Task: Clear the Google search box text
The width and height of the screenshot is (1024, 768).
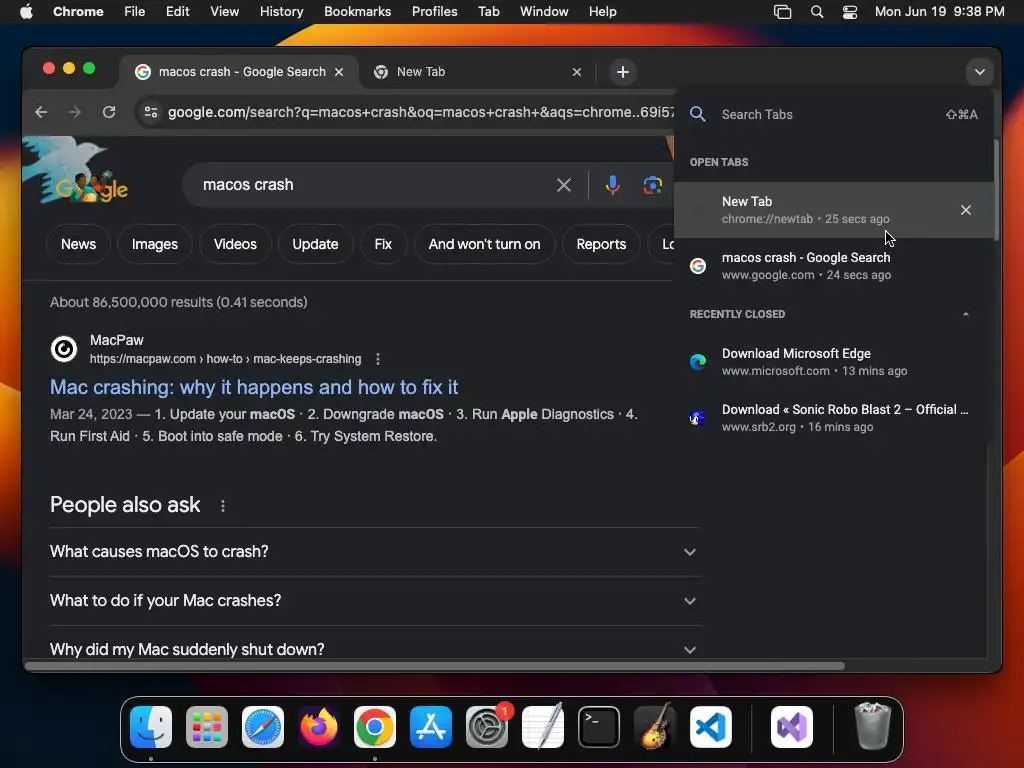Action: click(564, 185)
